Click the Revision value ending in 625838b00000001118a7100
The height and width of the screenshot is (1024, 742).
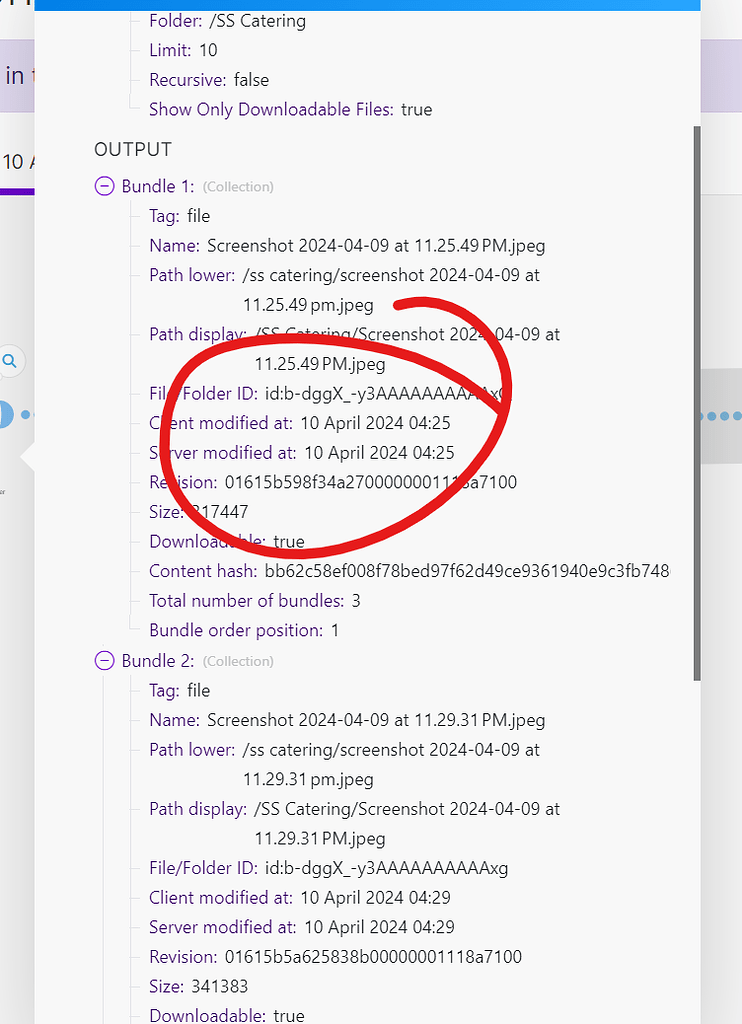[373, 957]
